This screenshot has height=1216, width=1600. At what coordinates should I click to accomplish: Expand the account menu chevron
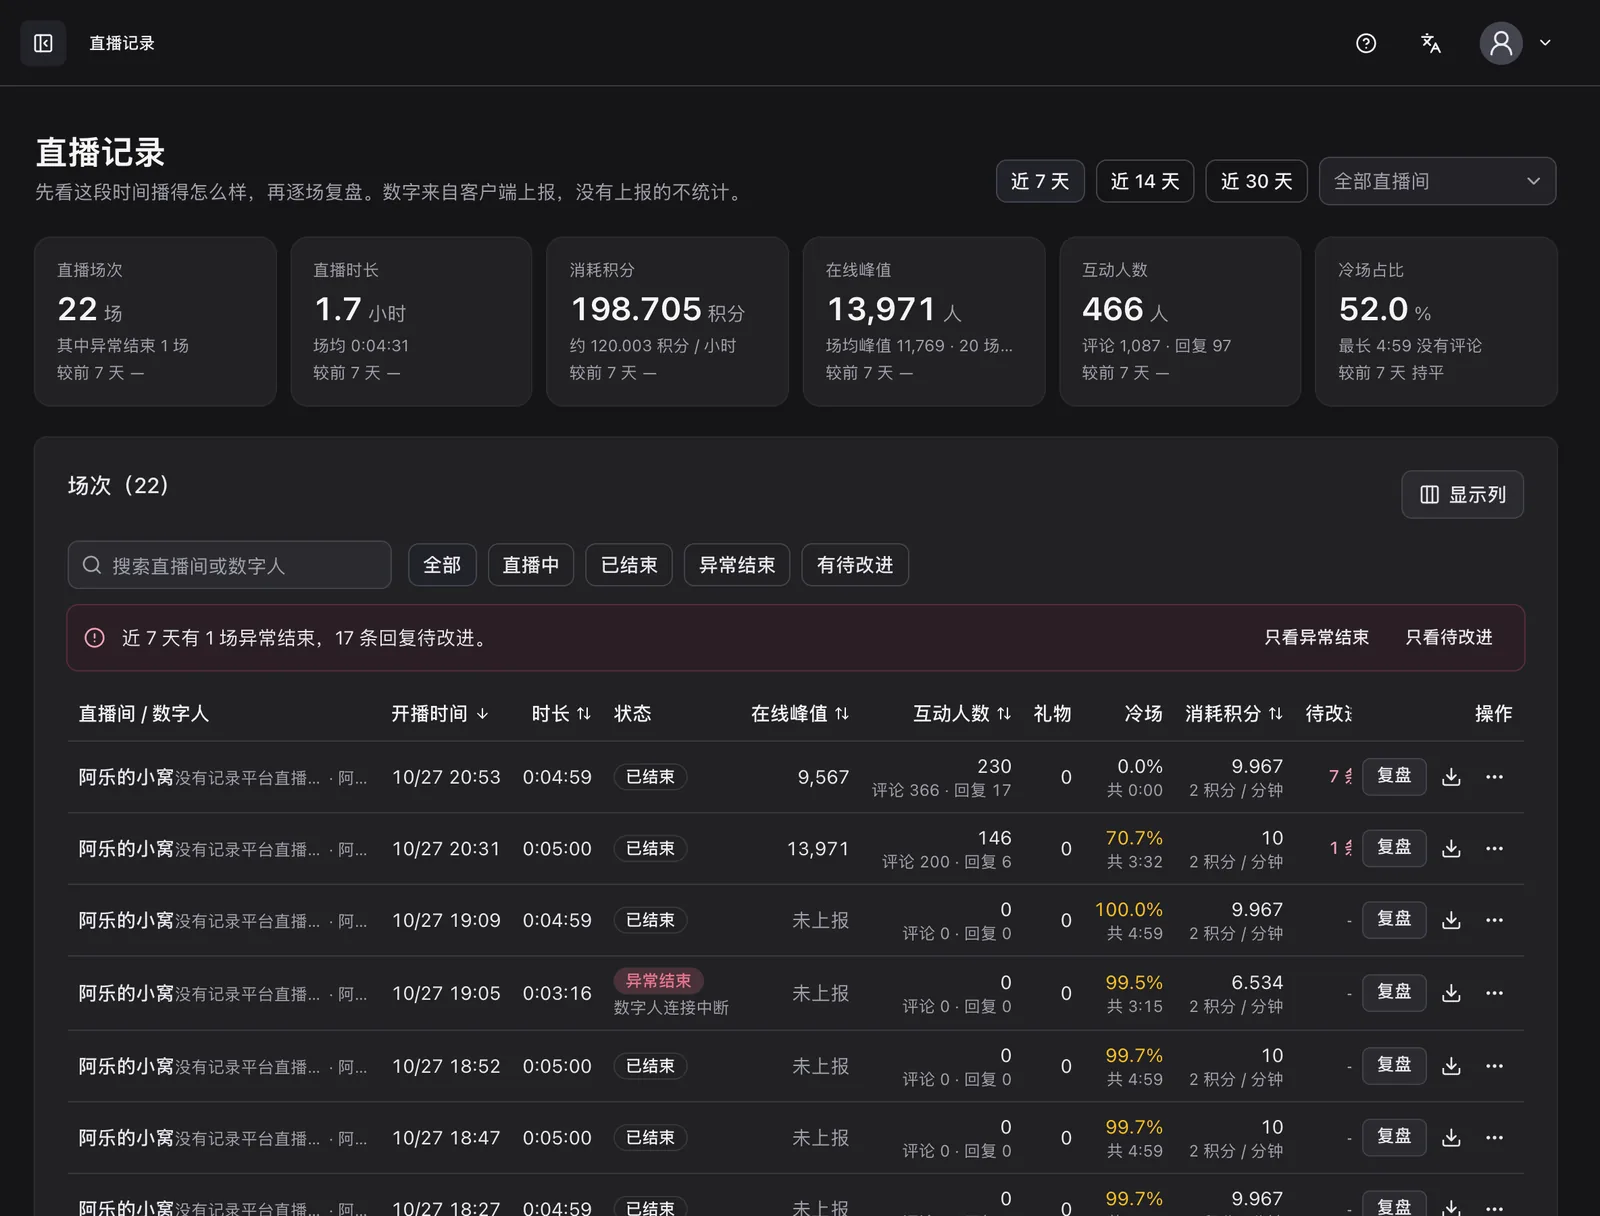coord(1545,43)
